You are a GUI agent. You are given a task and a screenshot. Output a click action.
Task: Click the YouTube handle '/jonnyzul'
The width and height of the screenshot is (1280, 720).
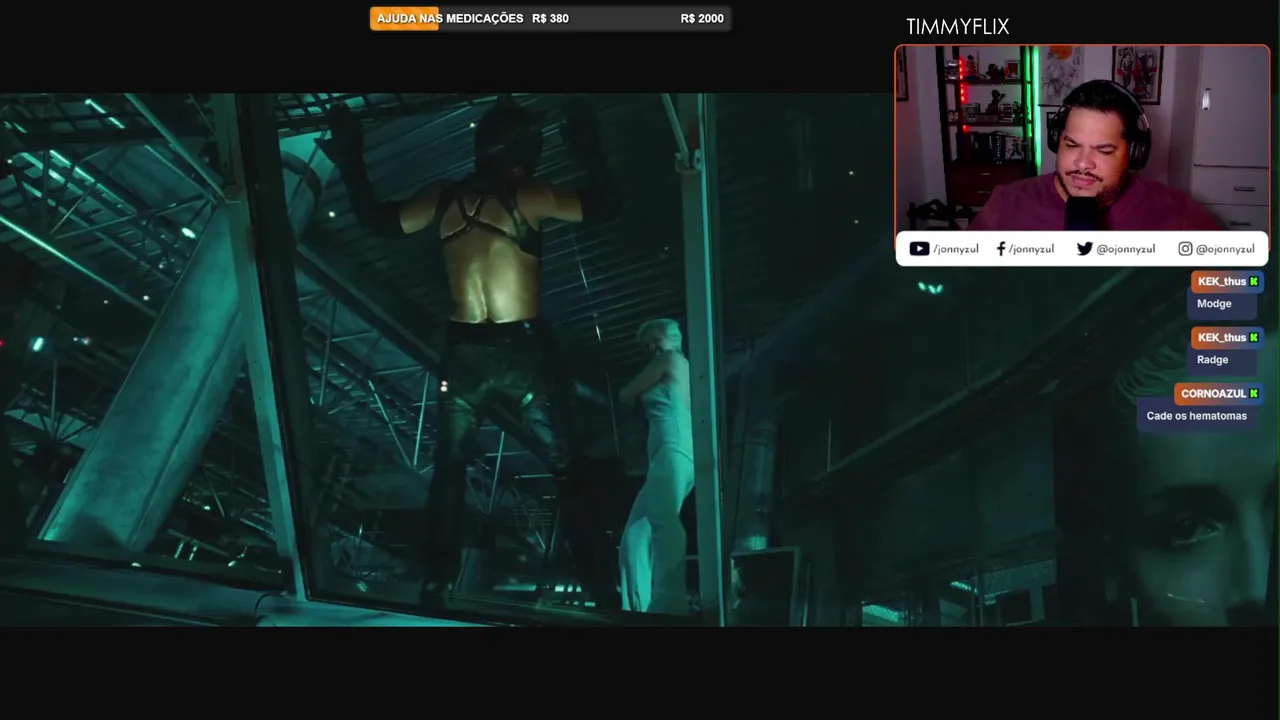956,249
